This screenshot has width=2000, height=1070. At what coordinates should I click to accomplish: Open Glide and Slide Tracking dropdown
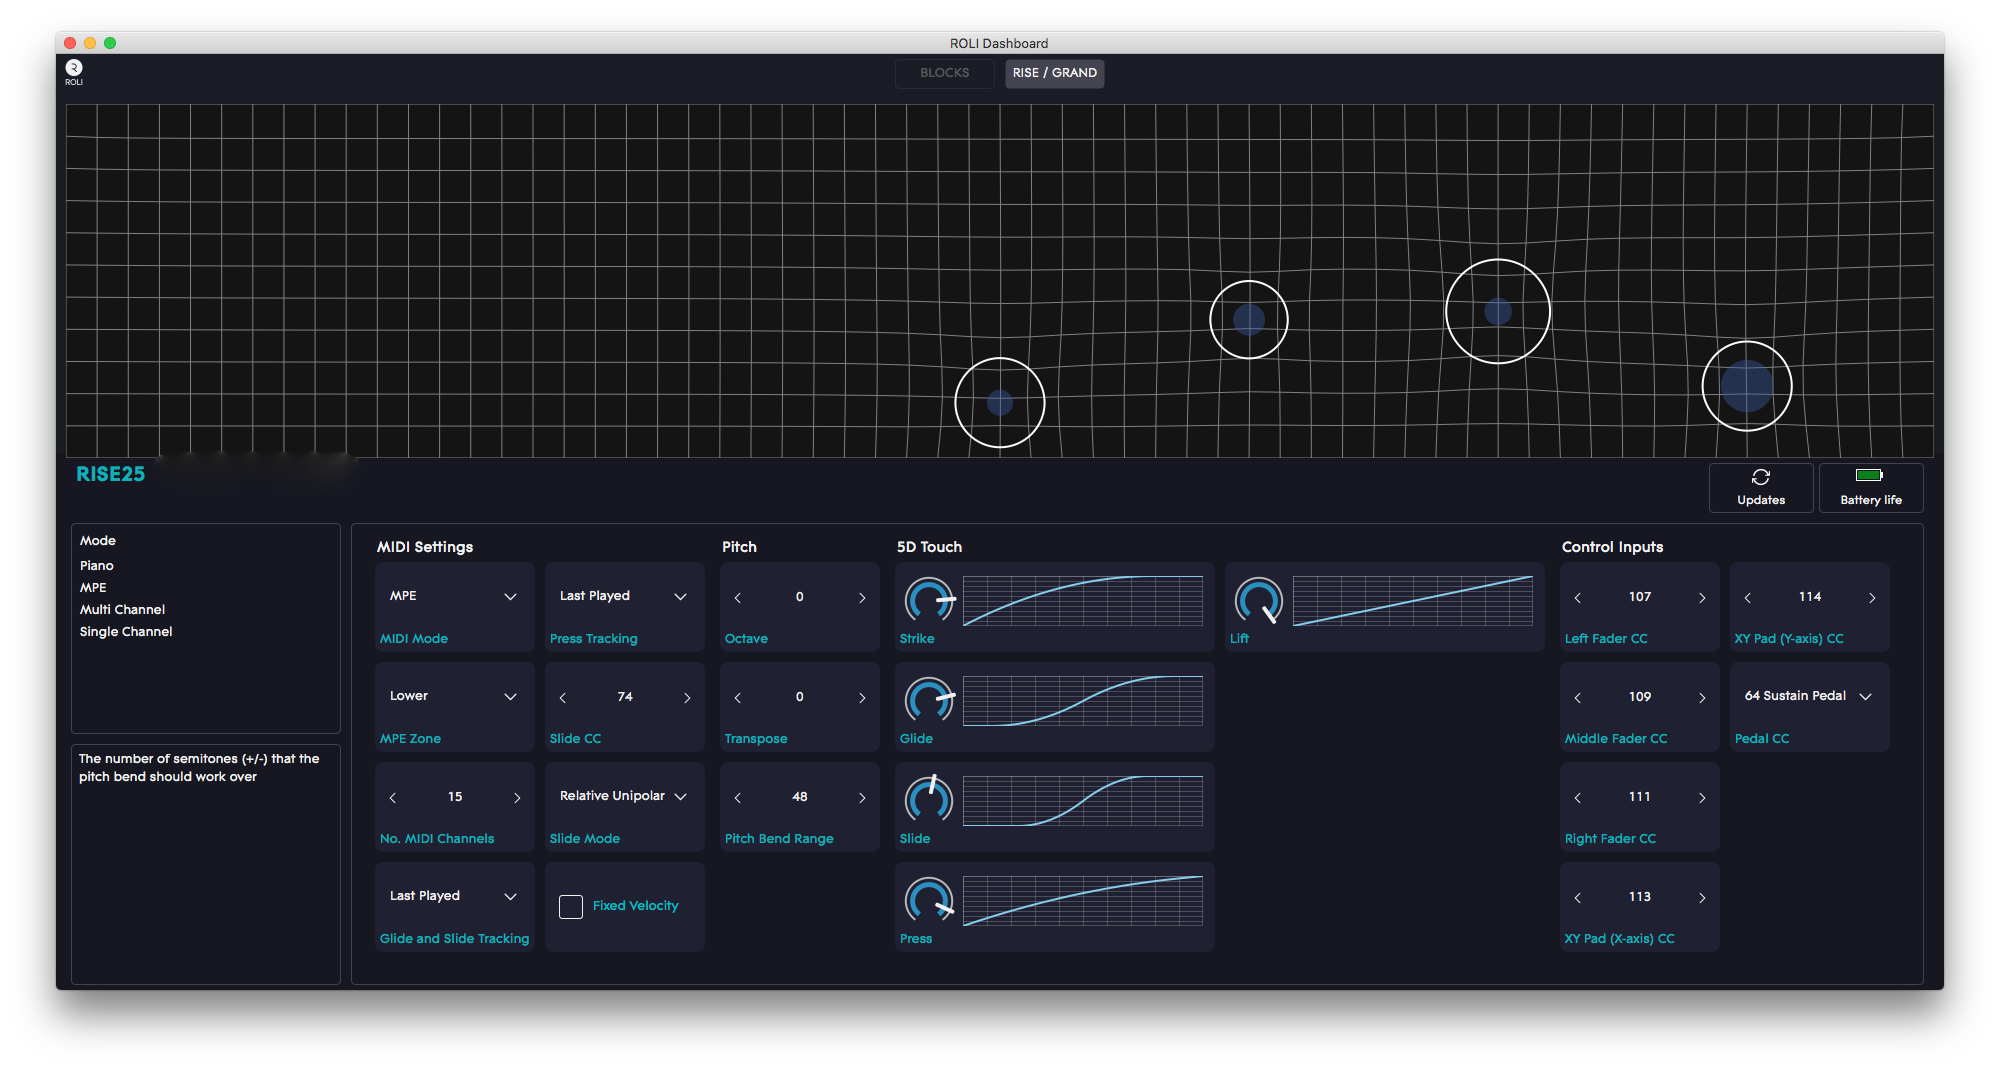(454, 896)
